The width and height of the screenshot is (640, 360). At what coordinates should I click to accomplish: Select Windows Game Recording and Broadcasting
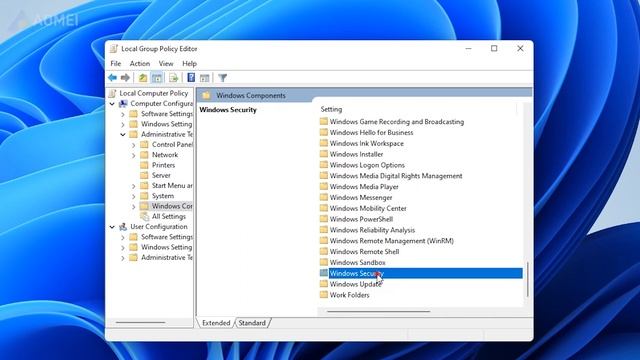point(397,122)
